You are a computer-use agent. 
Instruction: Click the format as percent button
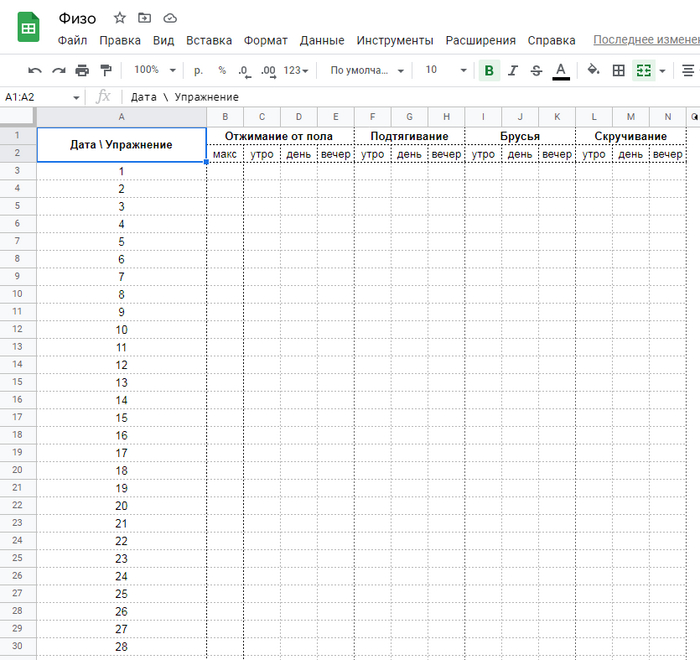tap(222, 70)
